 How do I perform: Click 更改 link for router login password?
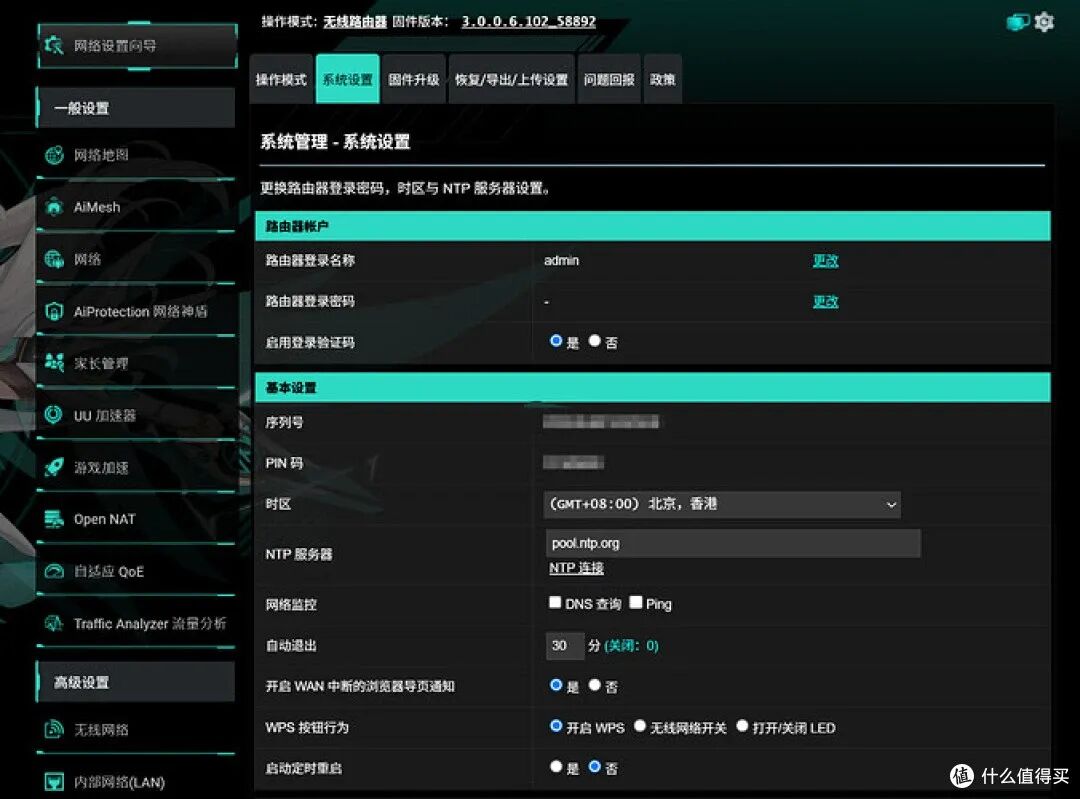tap(825, 301)
